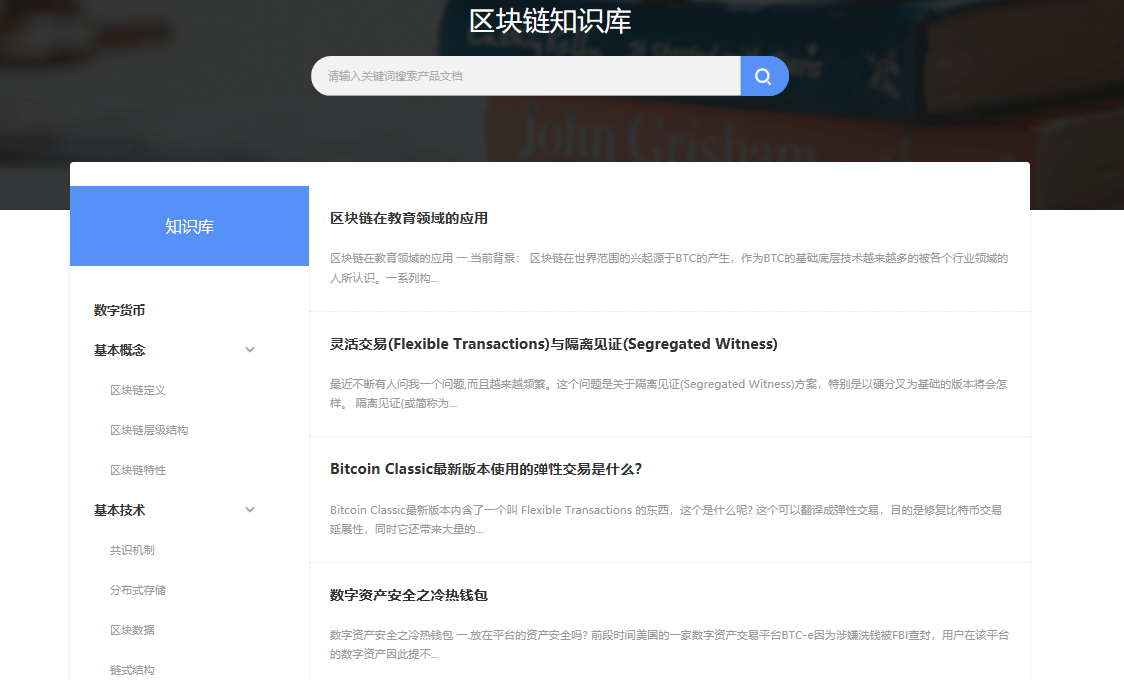
Task: Collapse the 基本技术 chevron arrow
Action: pyautogui.click(x=250, y=510)
